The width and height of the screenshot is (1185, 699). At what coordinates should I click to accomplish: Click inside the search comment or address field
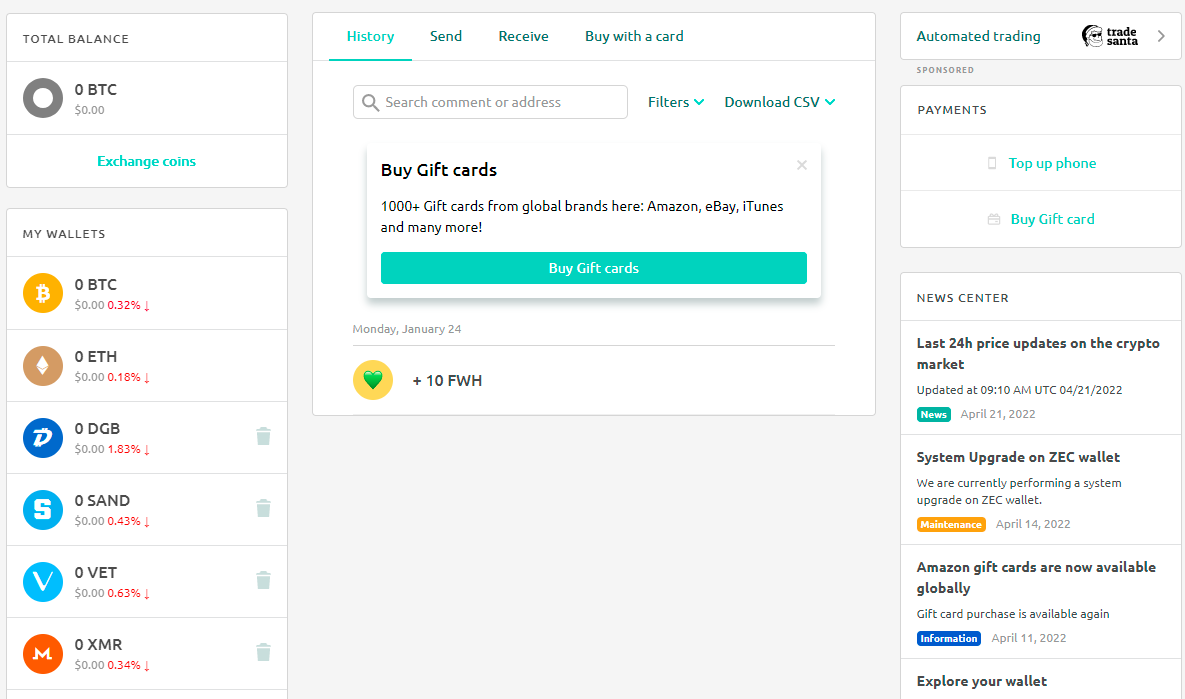pos(490,102)
